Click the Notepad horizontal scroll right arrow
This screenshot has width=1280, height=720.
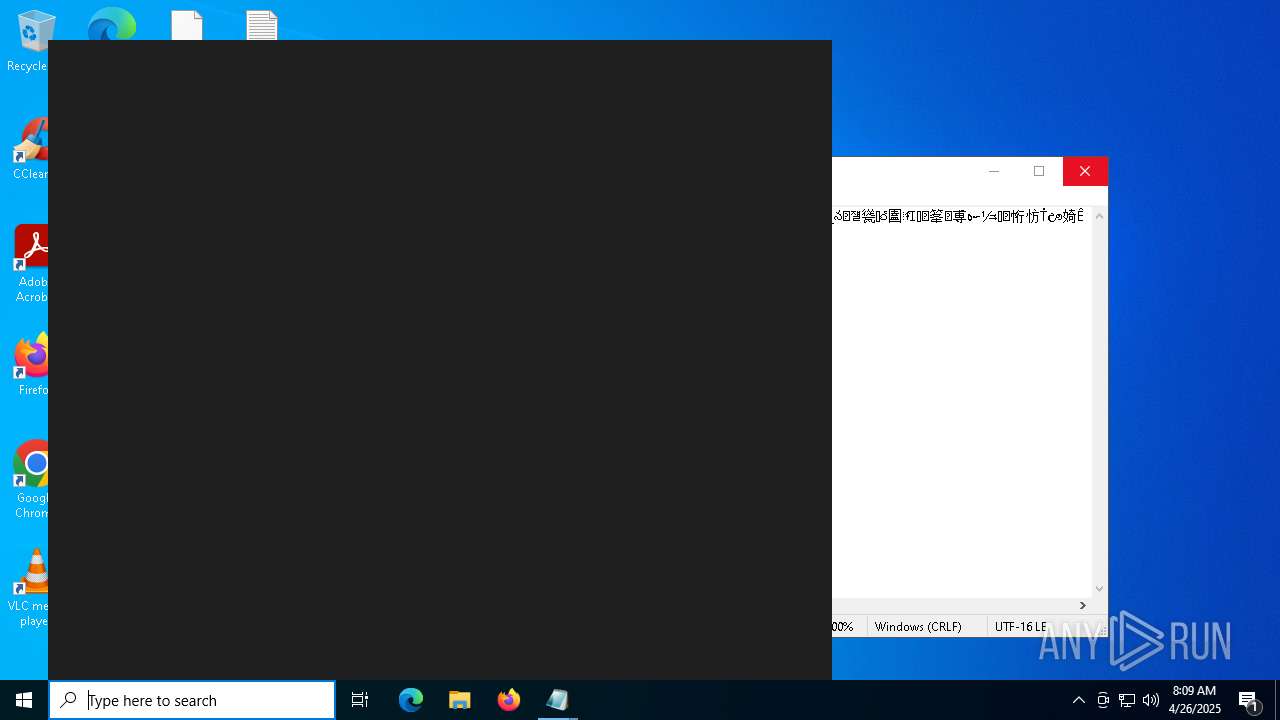pos(1082,605)
